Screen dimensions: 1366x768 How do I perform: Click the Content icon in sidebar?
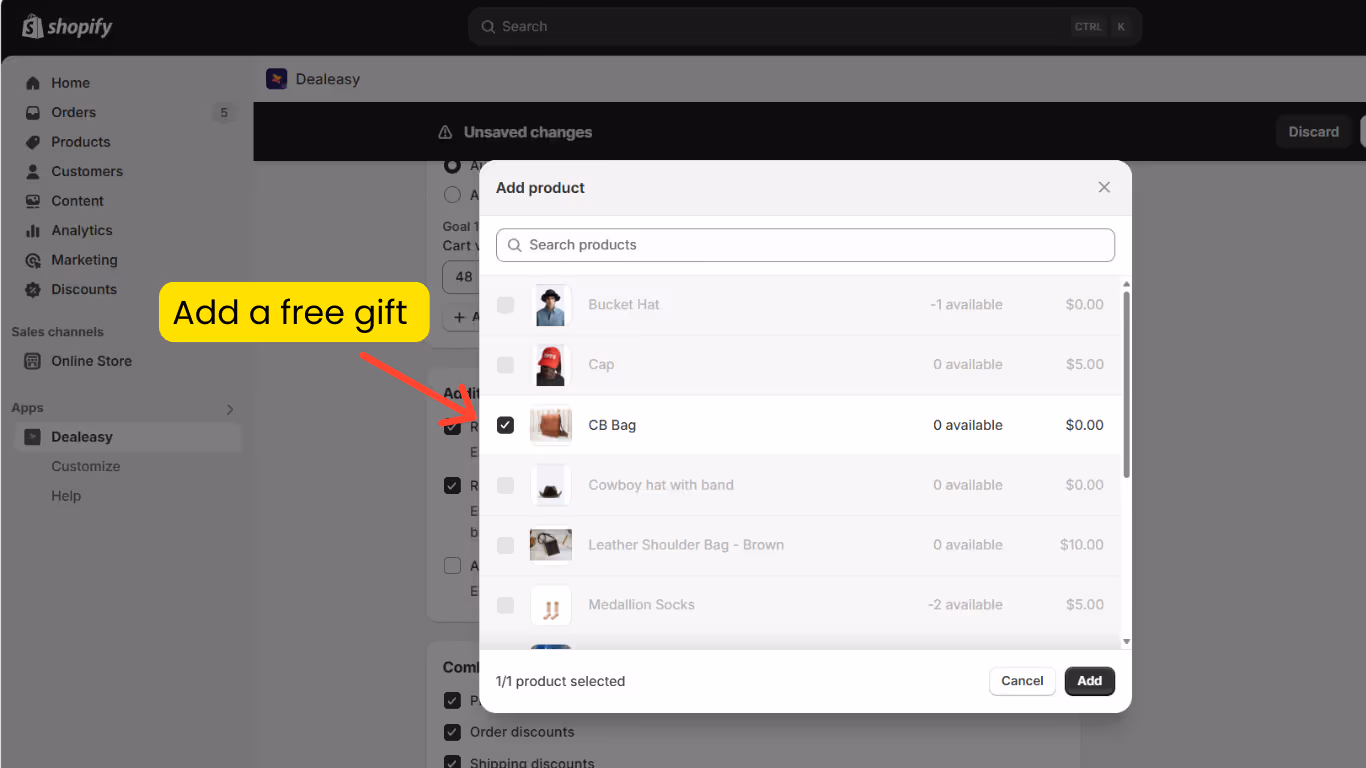click(x=33, y=201)
